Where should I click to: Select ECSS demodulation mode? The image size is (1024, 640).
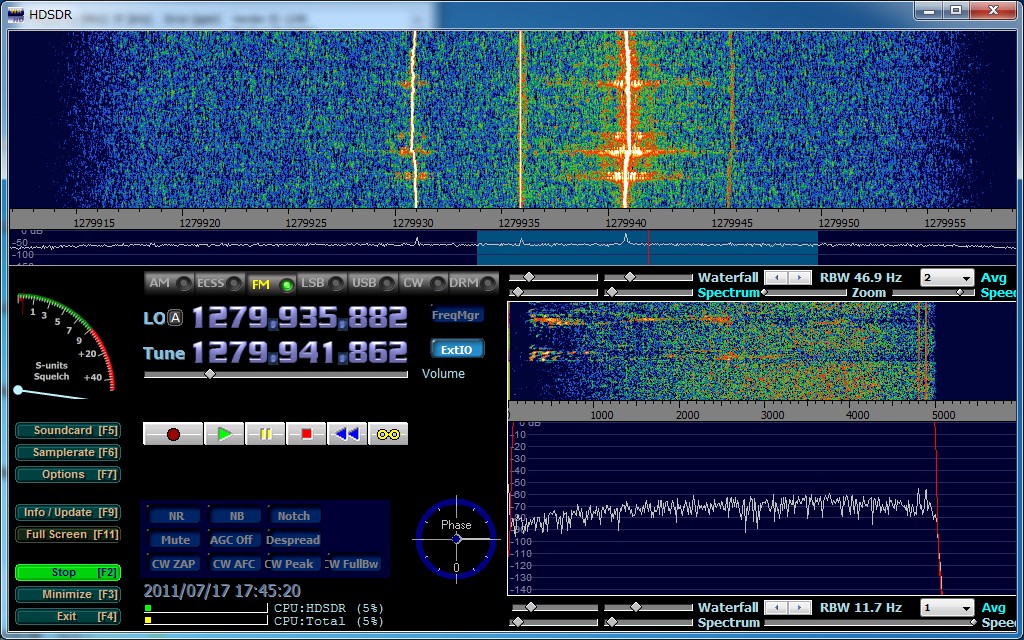click(x=219, y=283)
